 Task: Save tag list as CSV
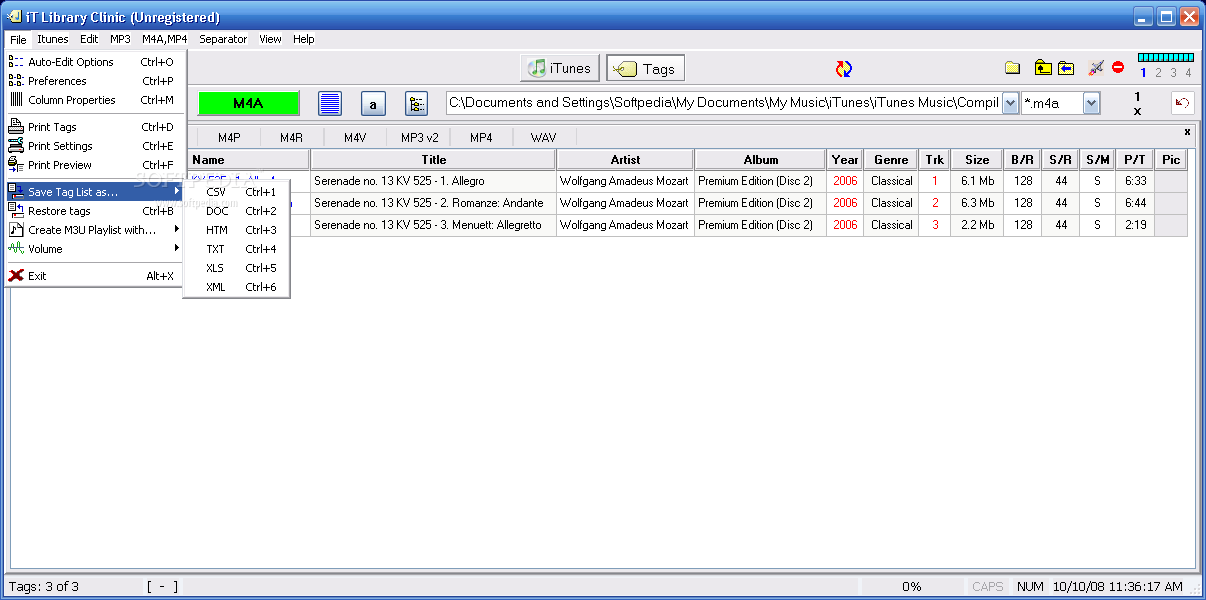point(237,192)
